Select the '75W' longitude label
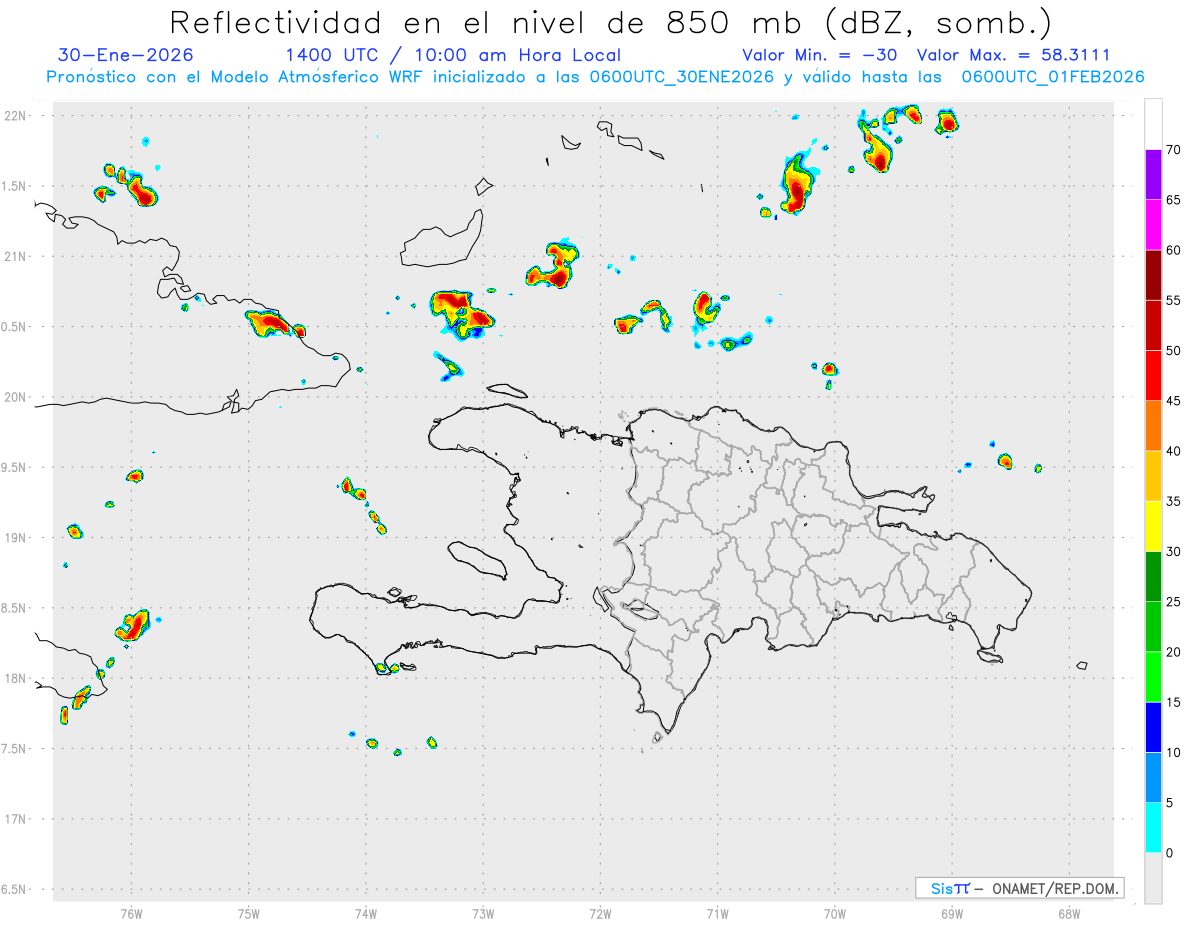 249,913
